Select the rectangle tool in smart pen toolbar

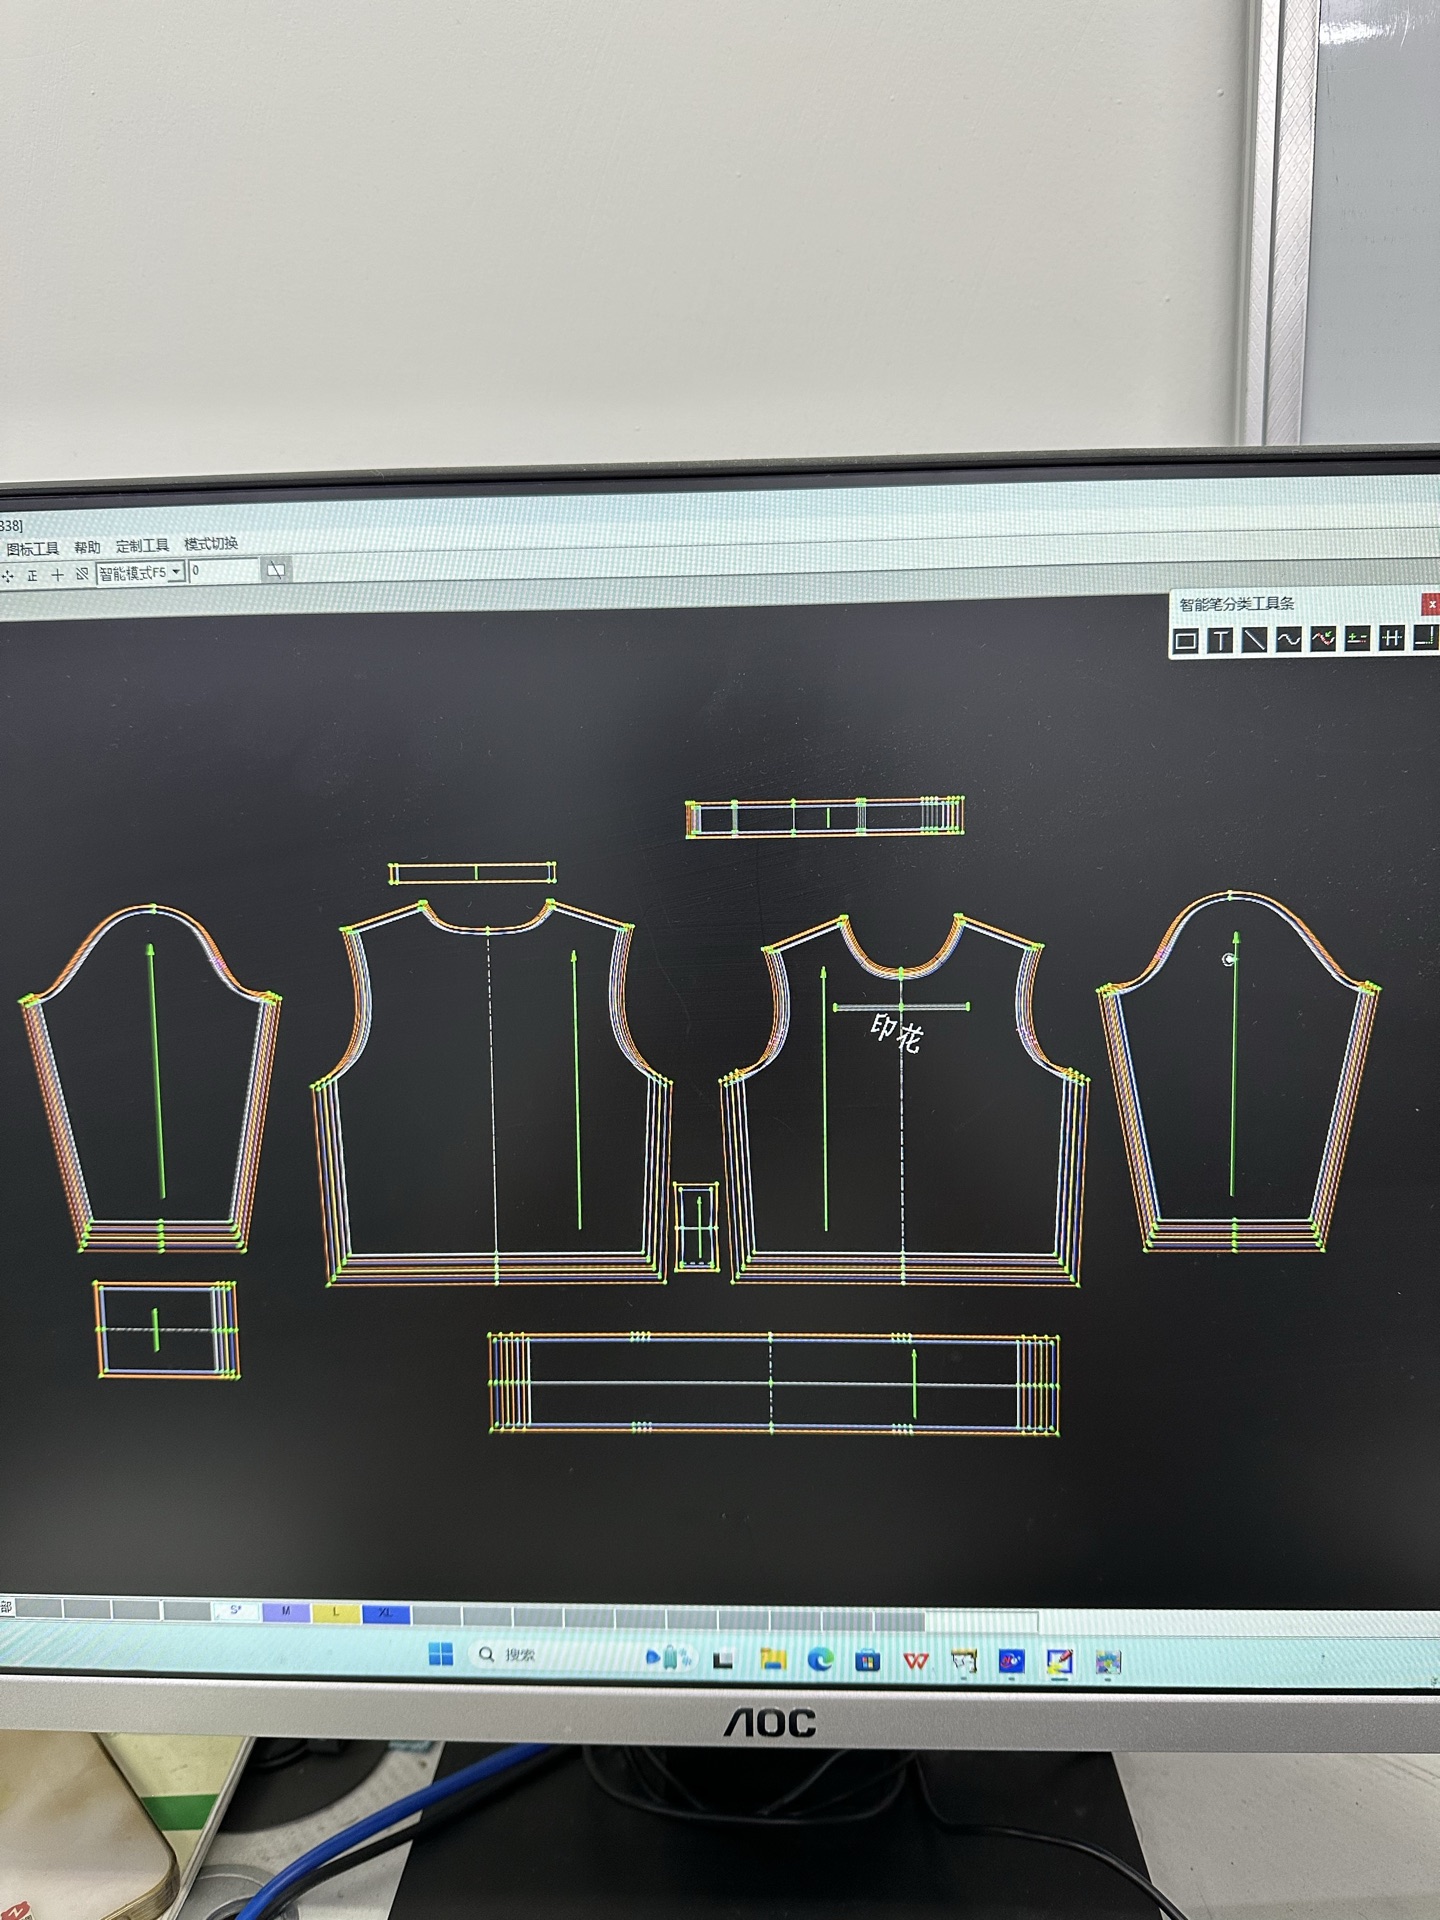click(1185, 640)
